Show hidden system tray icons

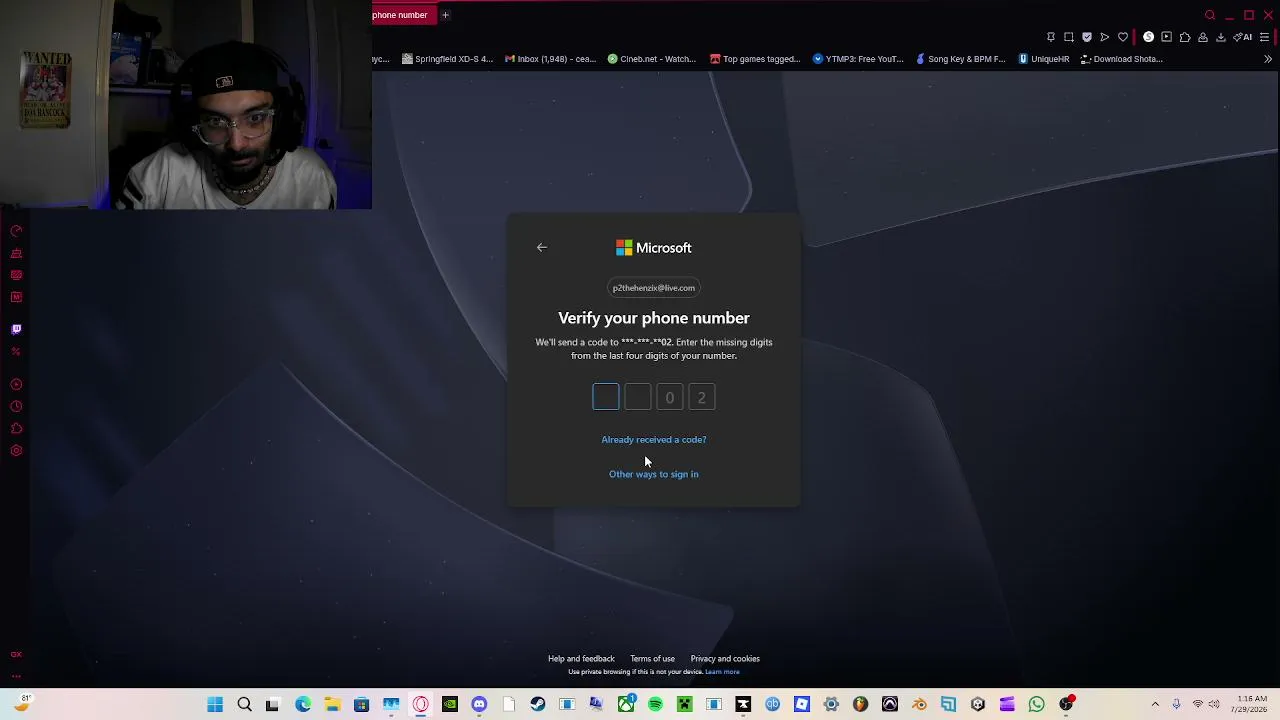(1155, 705)
